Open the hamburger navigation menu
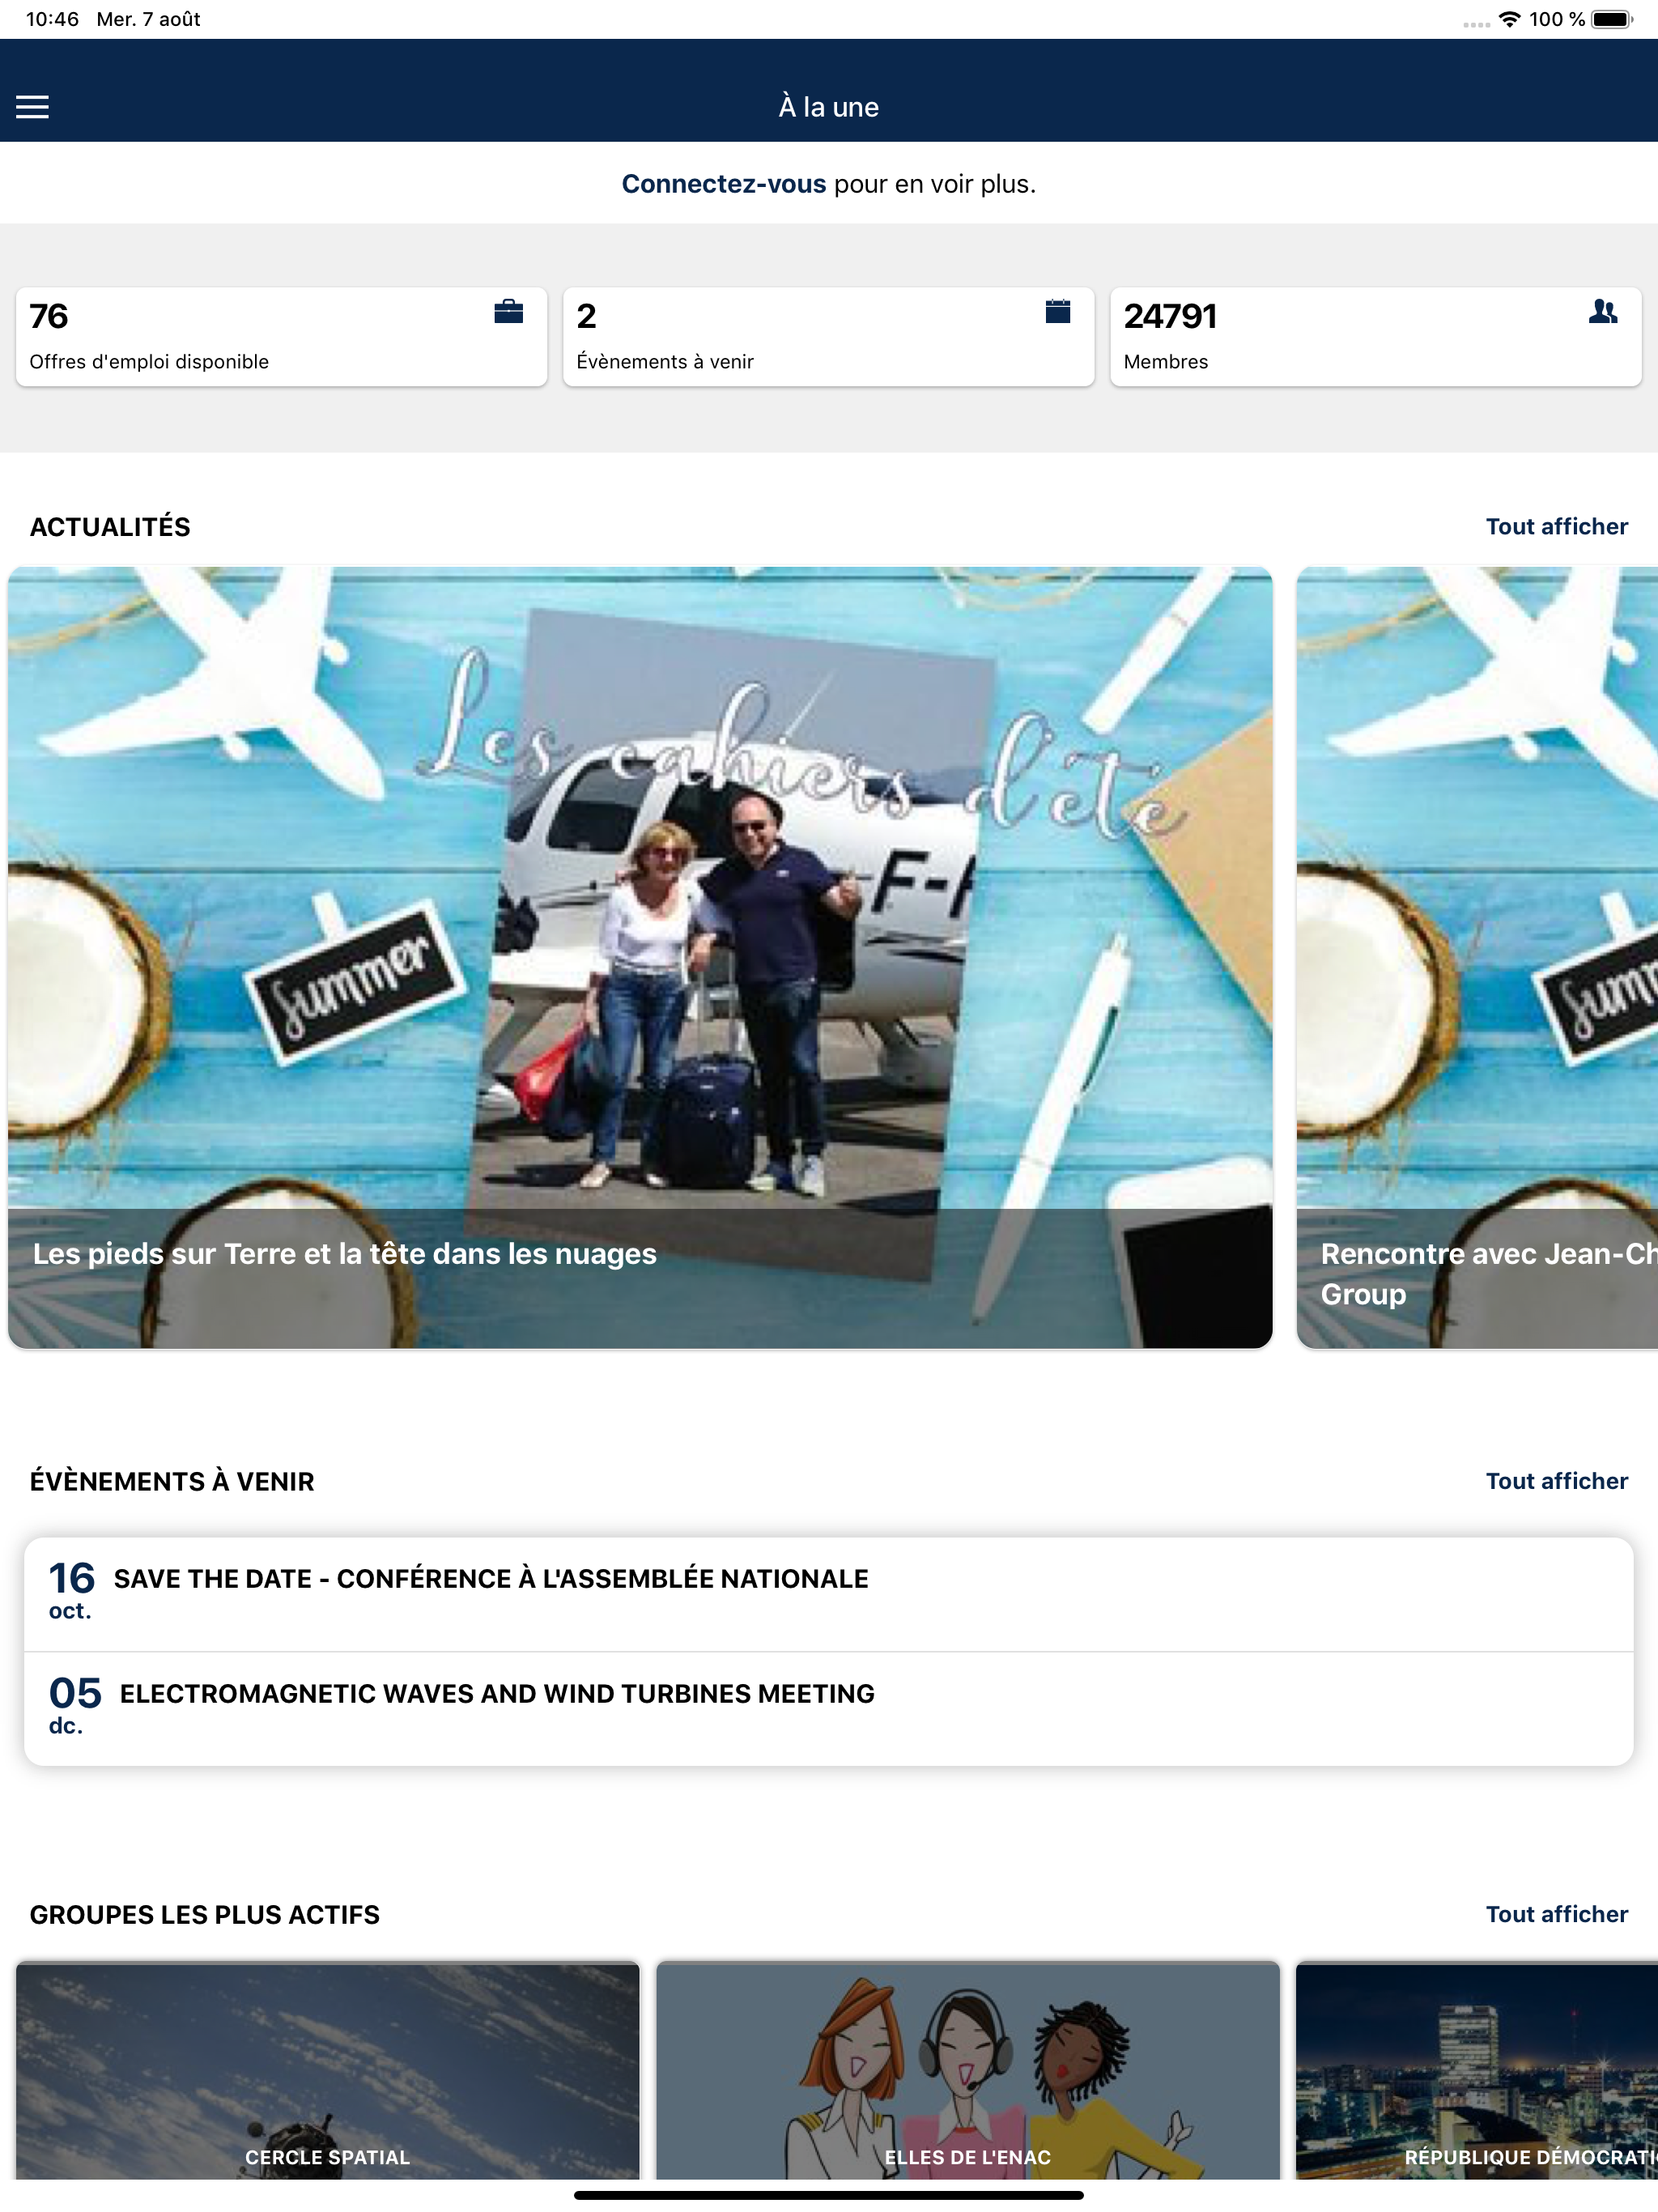This screenshot has width=1658, height=2212. 32,107
